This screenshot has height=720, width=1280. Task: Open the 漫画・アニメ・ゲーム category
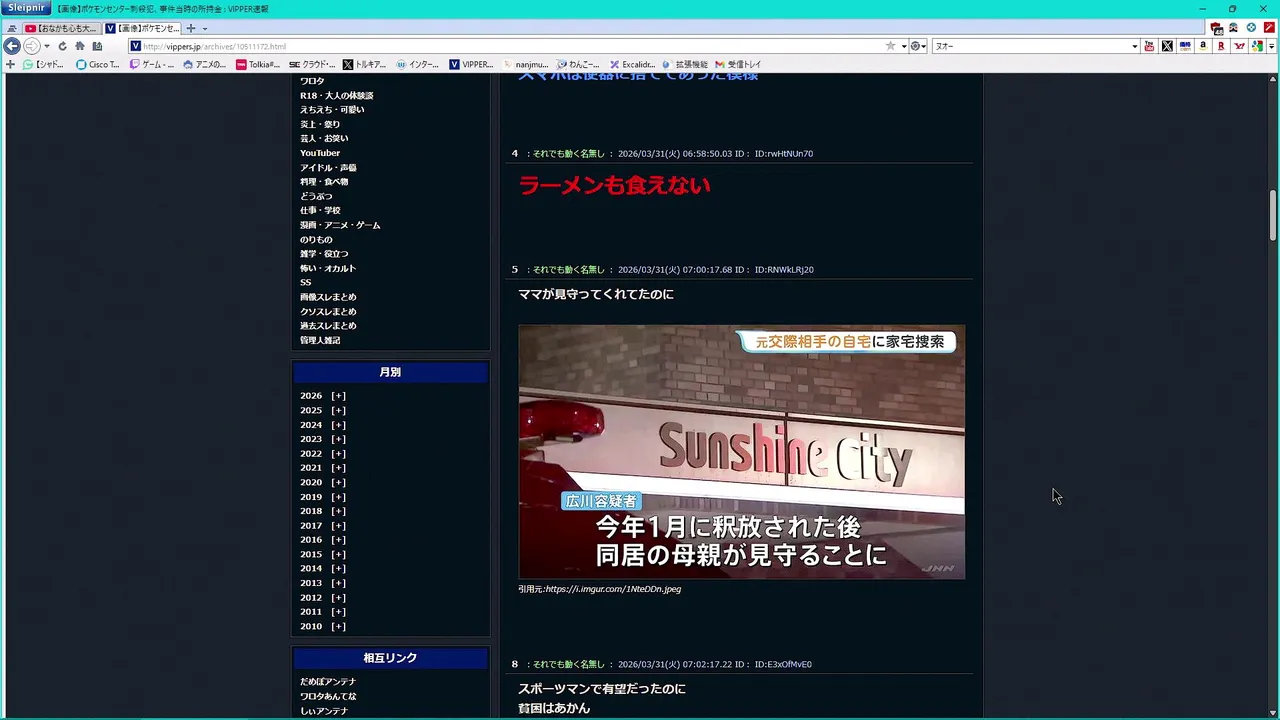pos(340,225)
